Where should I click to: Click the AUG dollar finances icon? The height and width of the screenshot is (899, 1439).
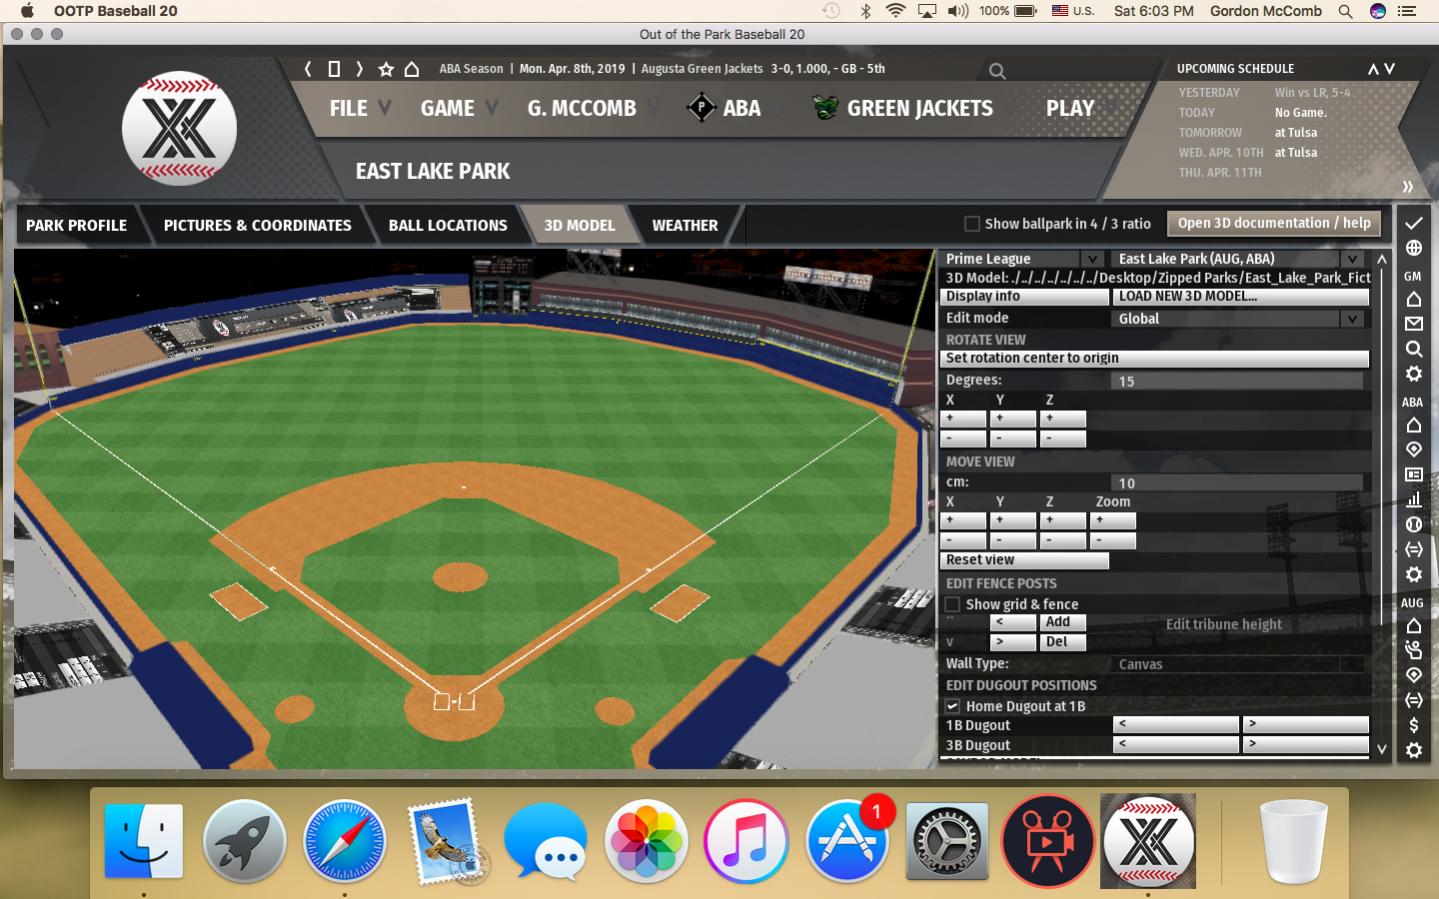1413,725
